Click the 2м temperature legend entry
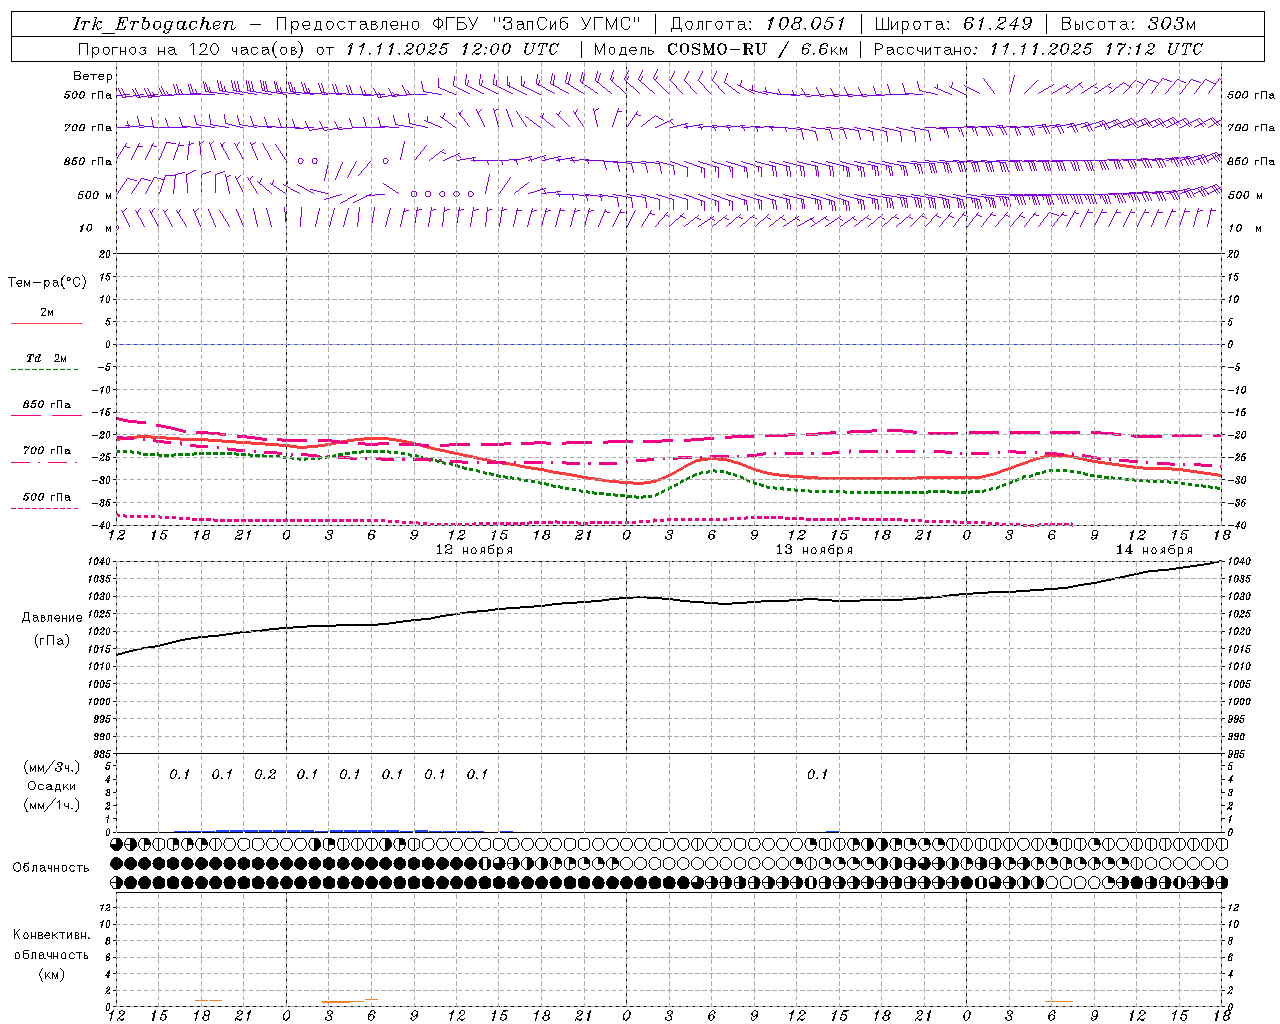 pyautogui.click(x=46, y=313)
